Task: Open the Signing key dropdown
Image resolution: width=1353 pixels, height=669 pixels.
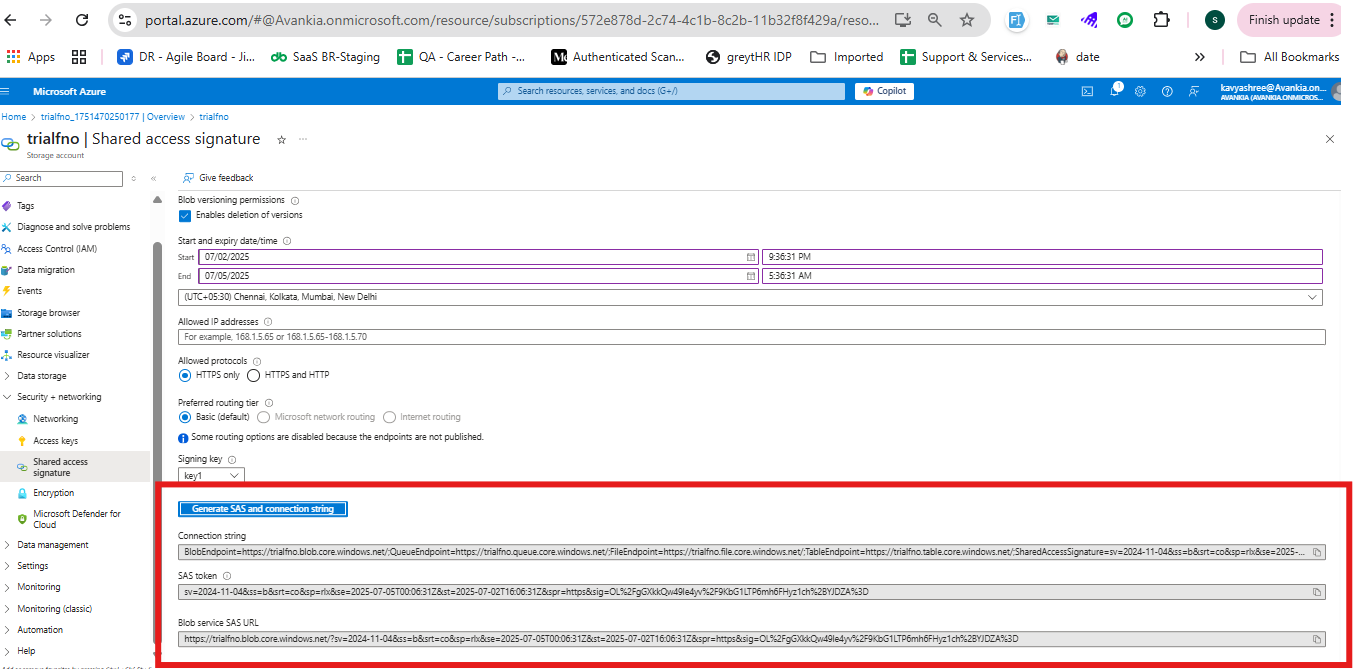Action: 210,476
